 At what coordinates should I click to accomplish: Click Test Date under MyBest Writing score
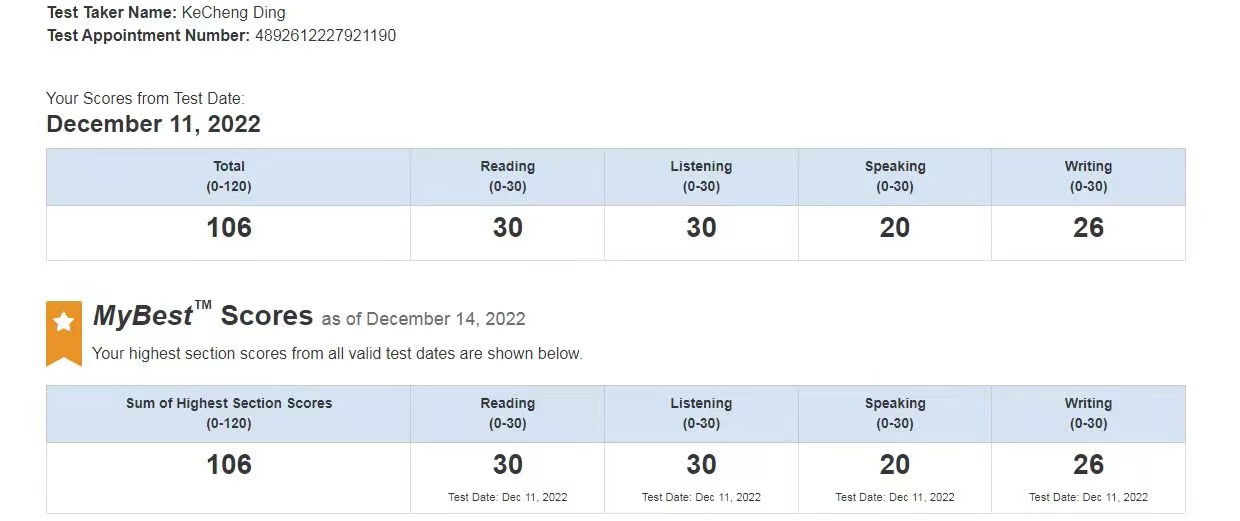coord(1088,497)
